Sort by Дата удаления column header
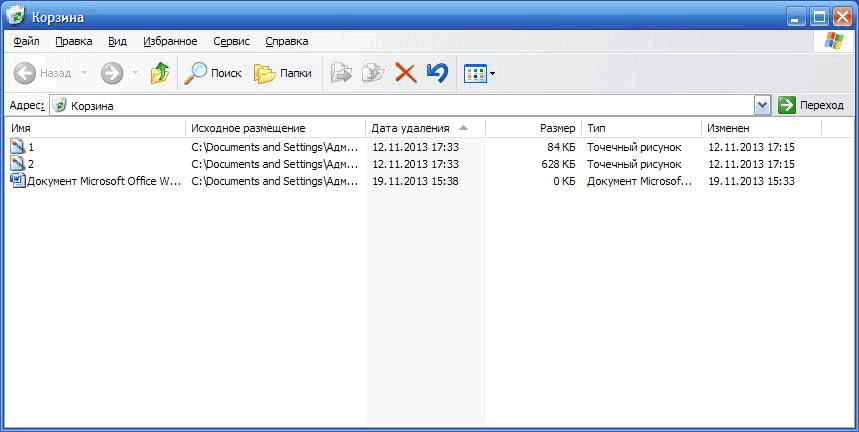 [410, 128]
